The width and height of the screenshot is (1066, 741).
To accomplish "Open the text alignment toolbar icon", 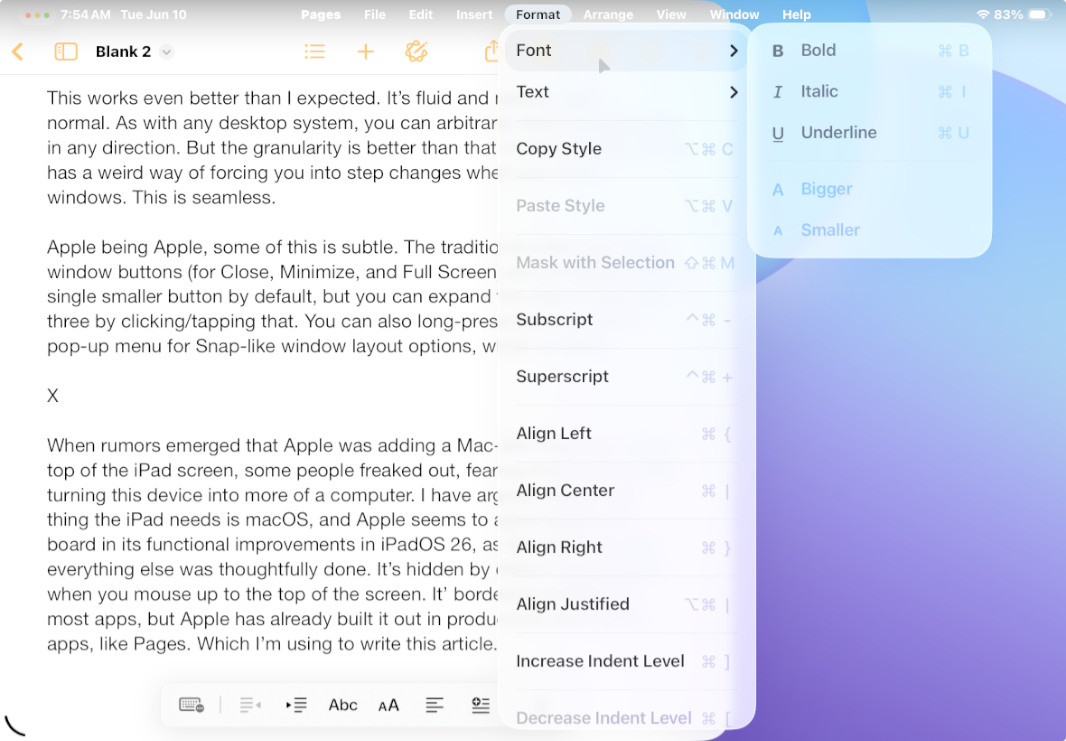I will click(434, 705).
